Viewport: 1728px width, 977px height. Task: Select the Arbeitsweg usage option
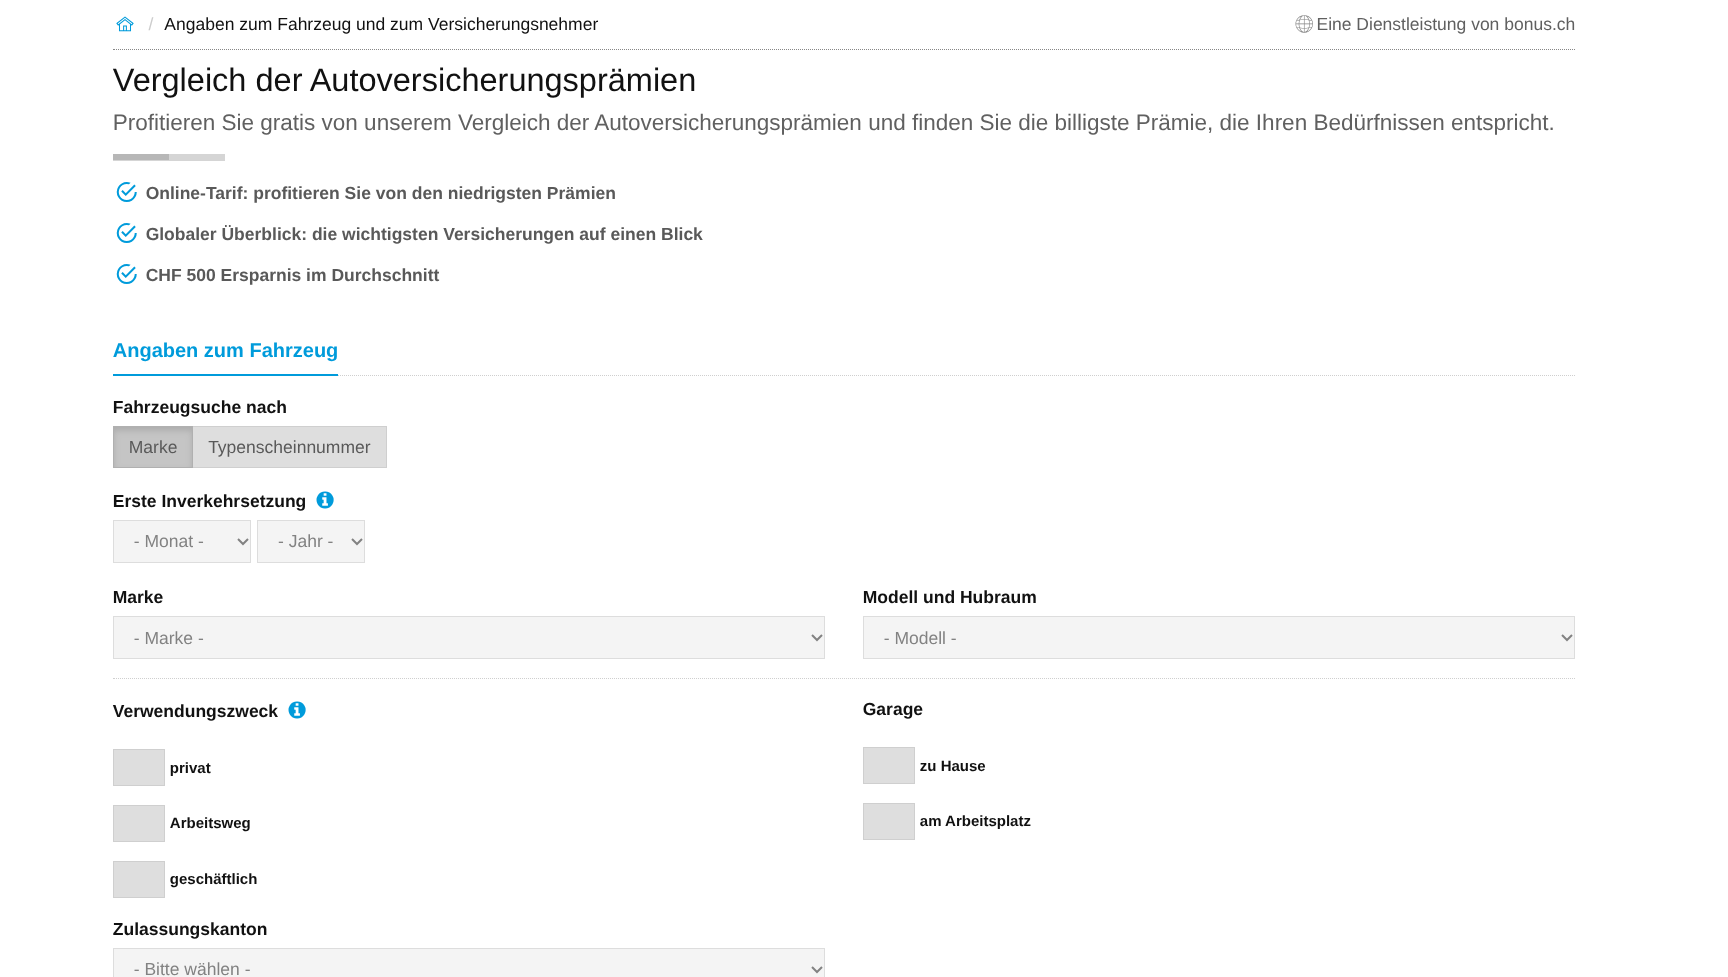[x=139, y=823]
